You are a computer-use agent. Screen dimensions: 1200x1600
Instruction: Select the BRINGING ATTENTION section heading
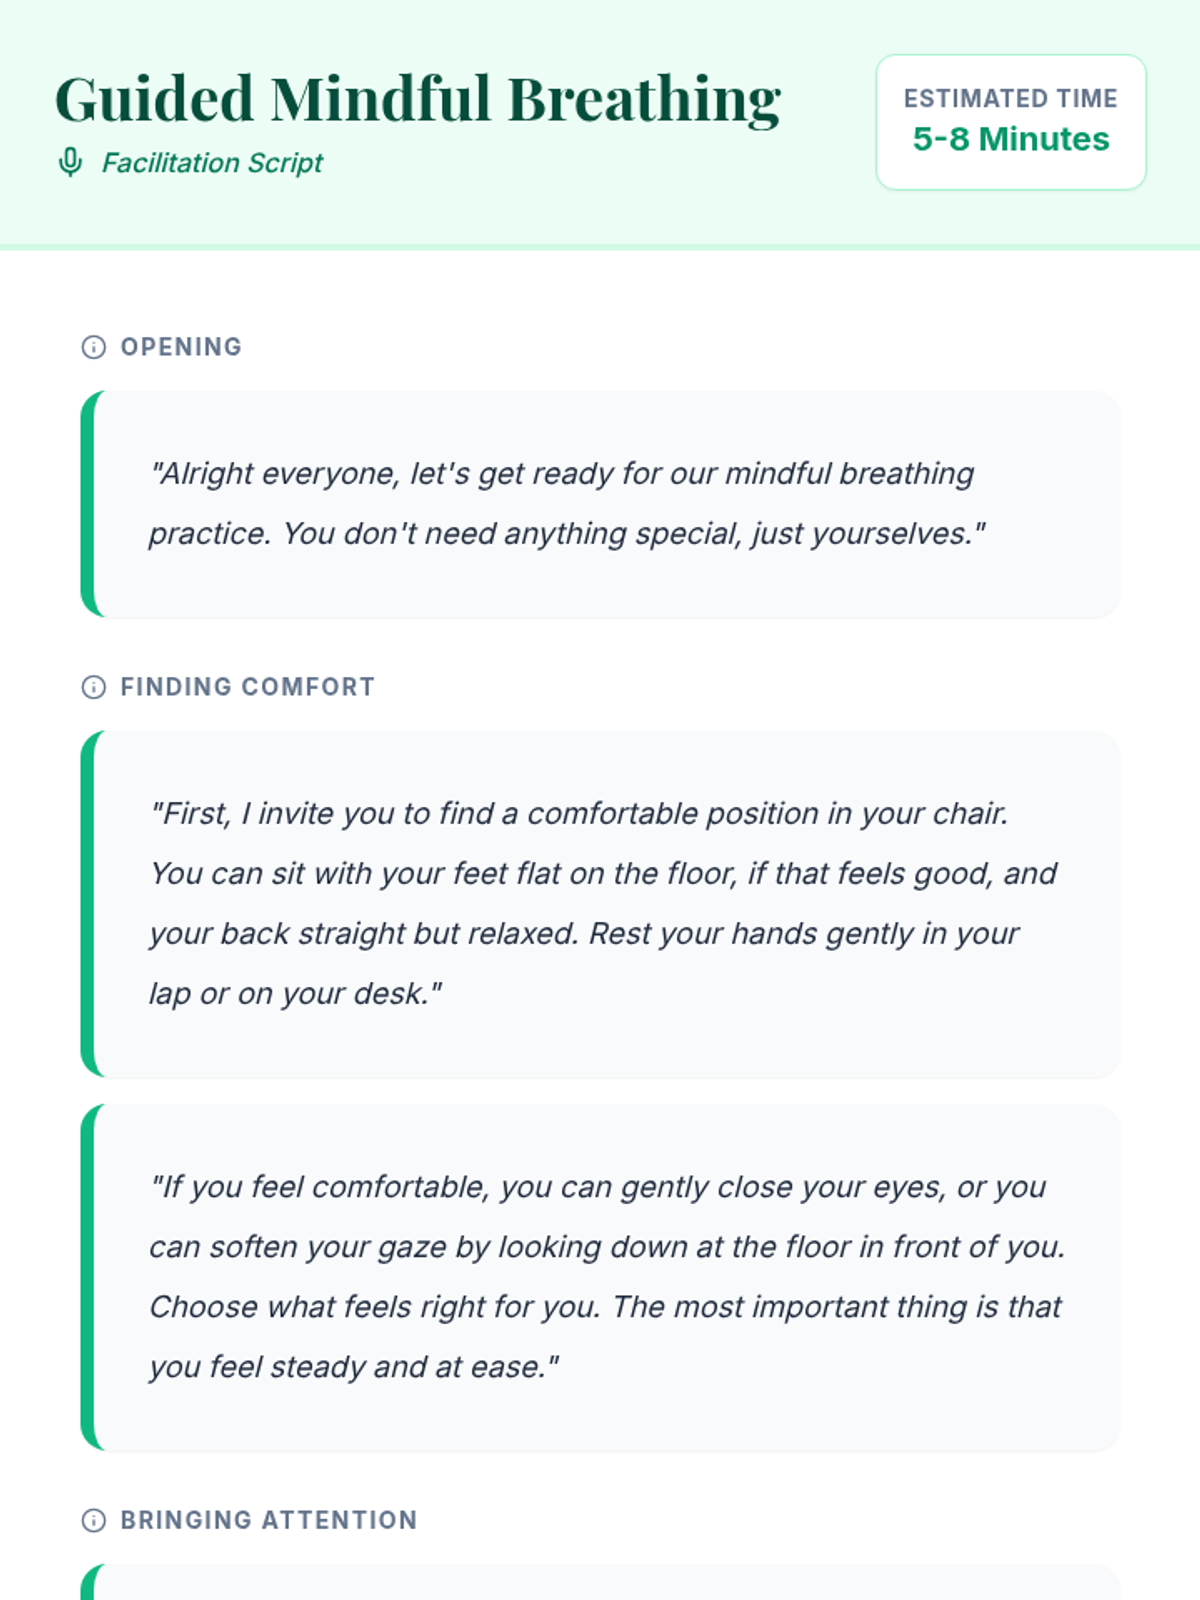point(269,1520)
